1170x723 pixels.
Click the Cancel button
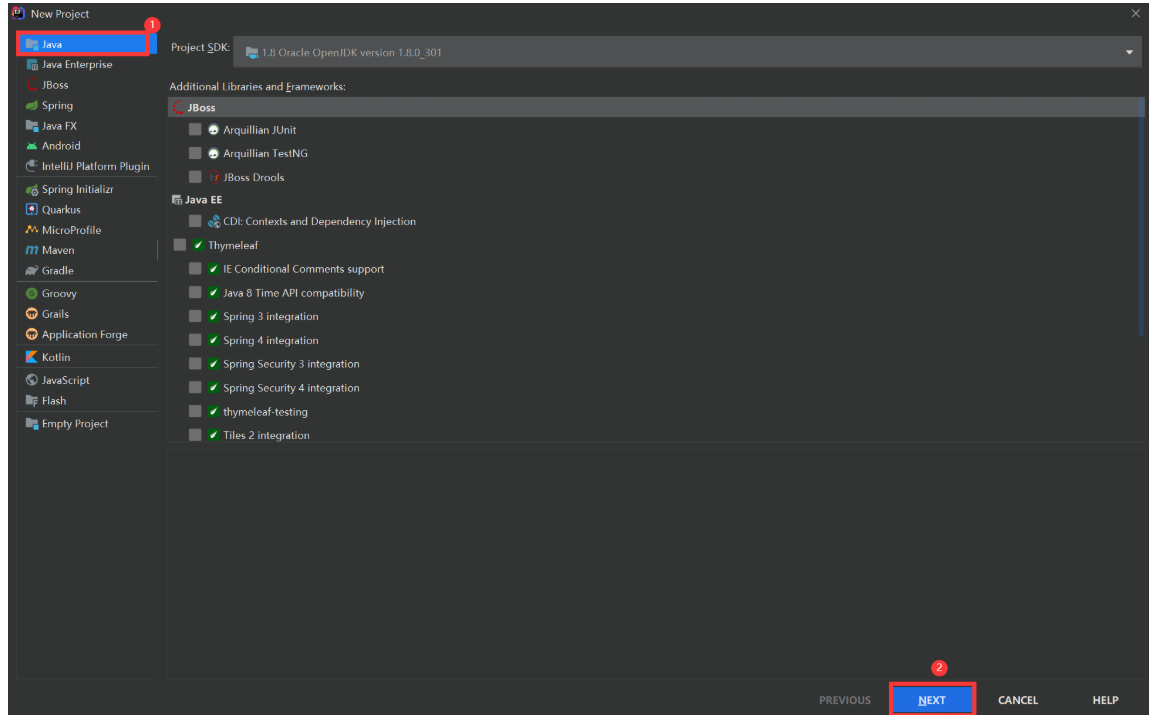pos(1018,701)
